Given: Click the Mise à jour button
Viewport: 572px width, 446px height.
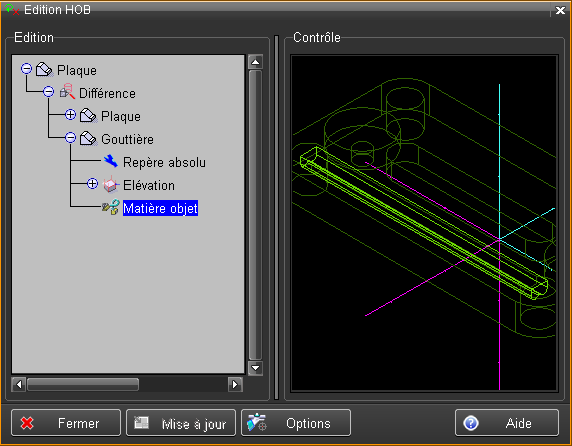Looking at the screenshot, I should [181, 423].
